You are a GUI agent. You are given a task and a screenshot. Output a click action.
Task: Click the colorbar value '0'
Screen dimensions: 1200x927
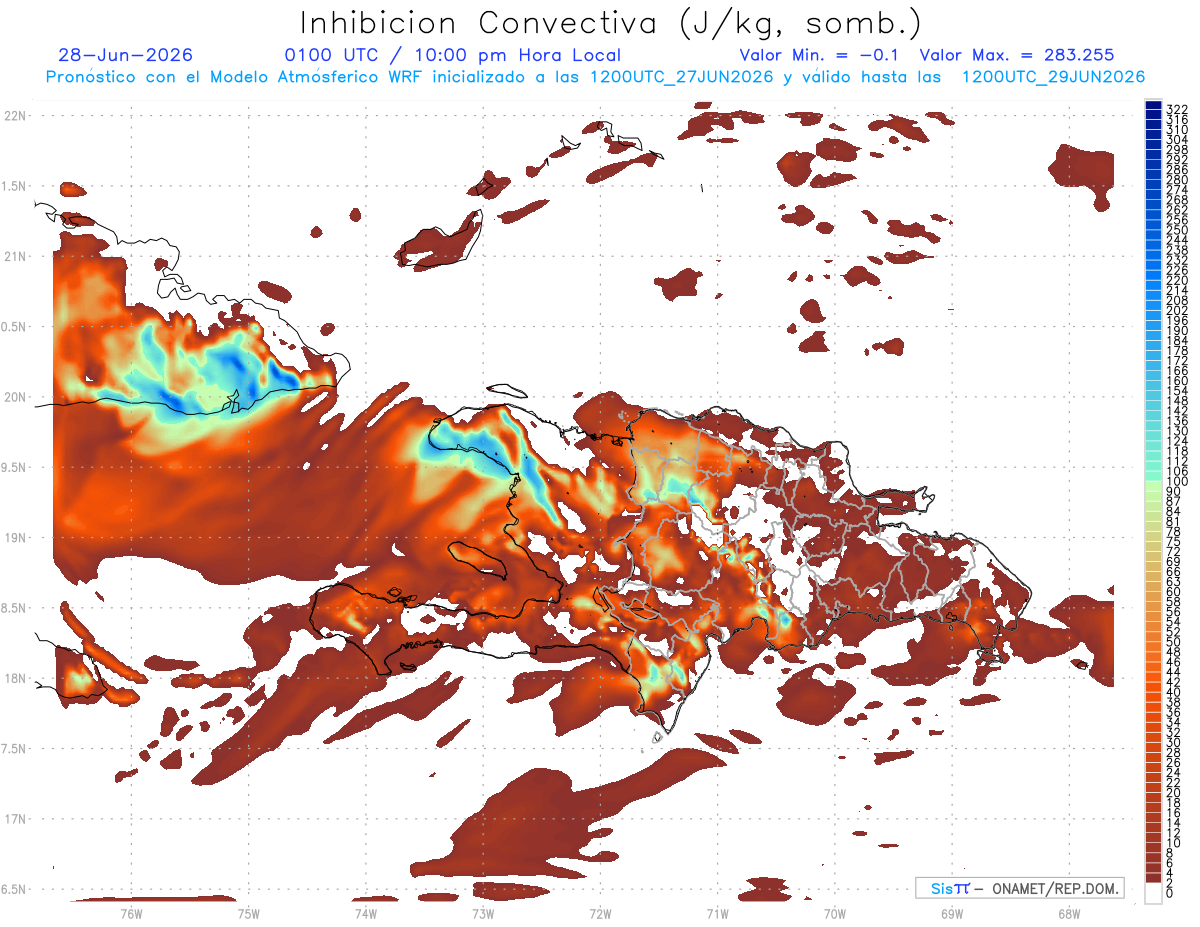coord(1170,893)
